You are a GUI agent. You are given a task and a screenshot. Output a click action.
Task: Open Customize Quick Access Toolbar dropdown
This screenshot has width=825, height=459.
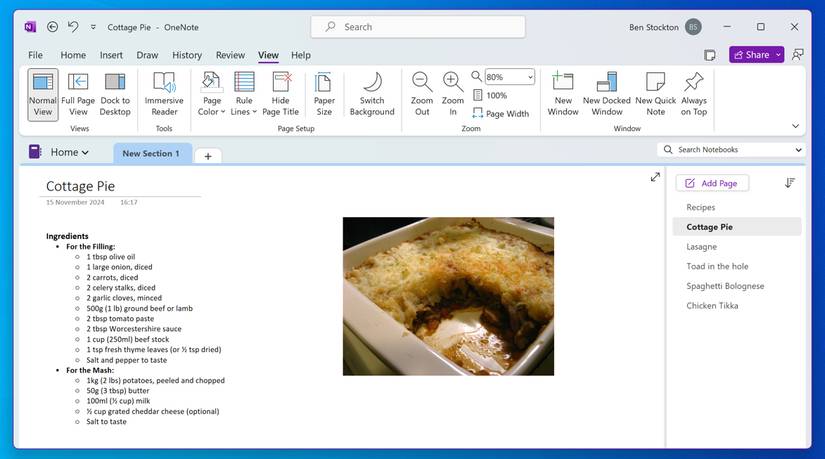pyautogui.click(x=93, y=27)
